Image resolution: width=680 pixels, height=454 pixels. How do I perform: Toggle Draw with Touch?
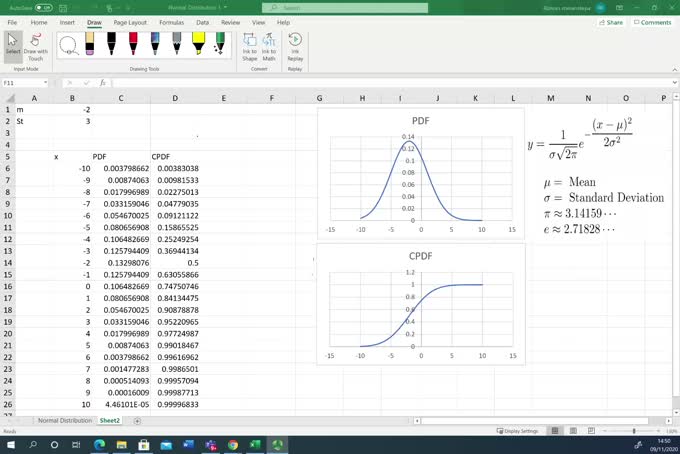35,46
